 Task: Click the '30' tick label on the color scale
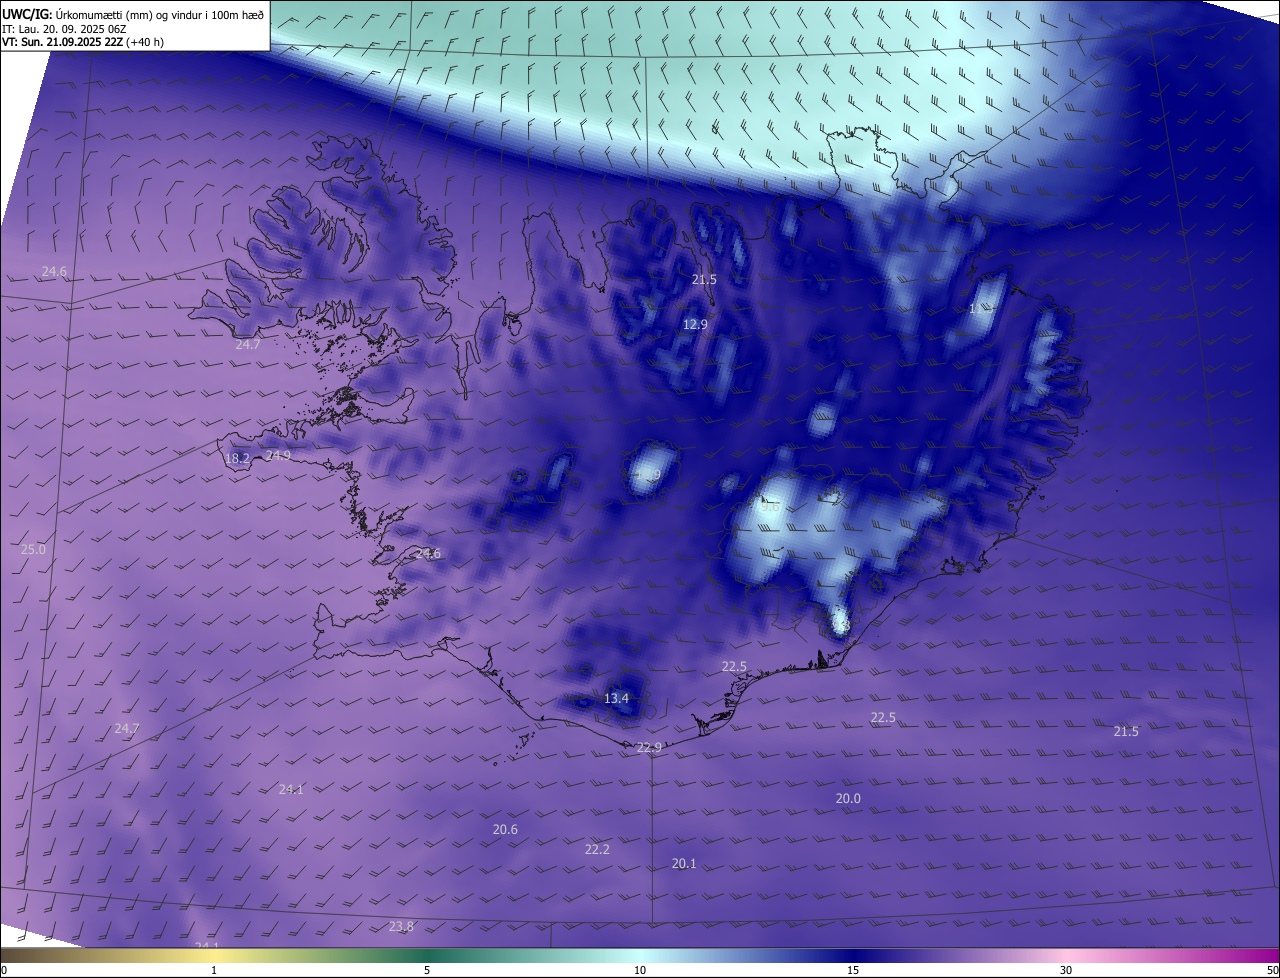pyautogui.click(x=1066, y=970)
